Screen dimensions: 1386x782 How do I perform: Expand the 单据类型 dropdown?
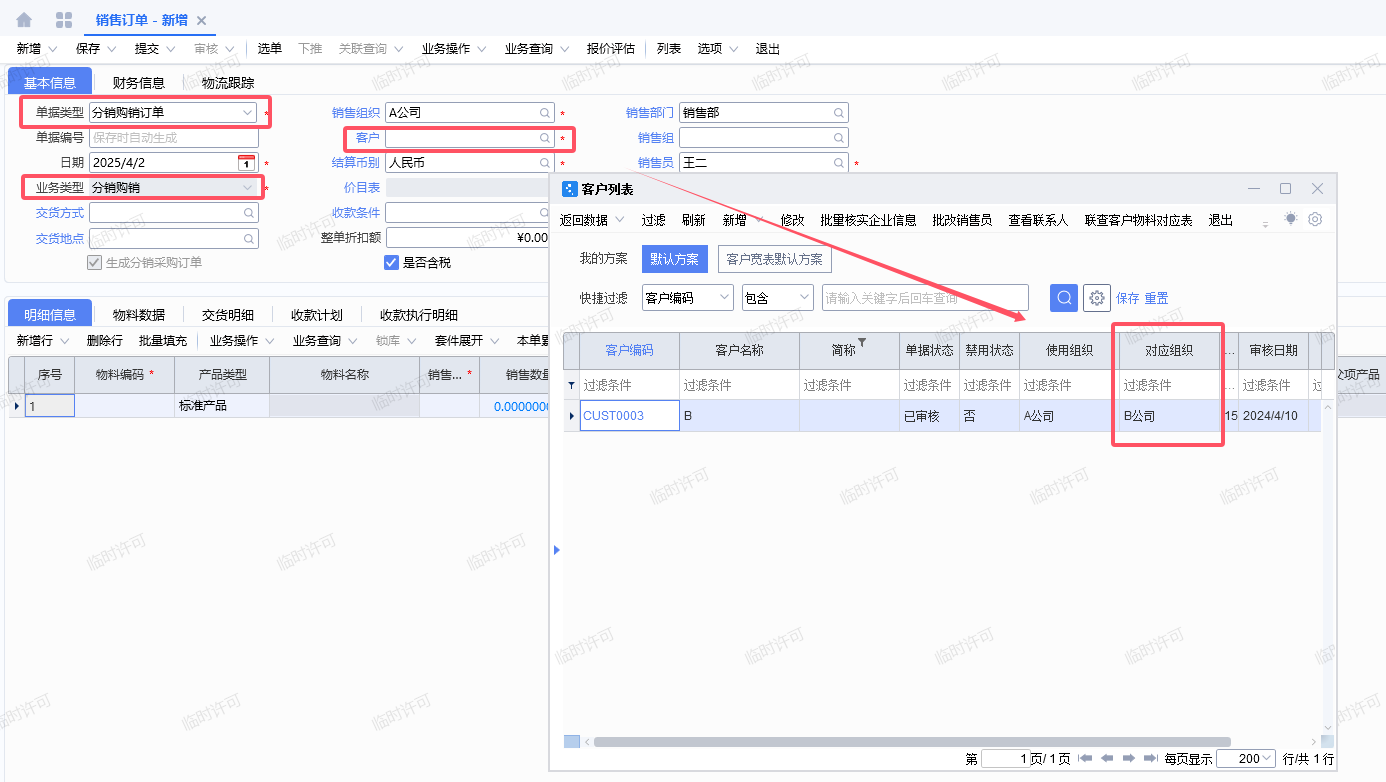point(247,113)
